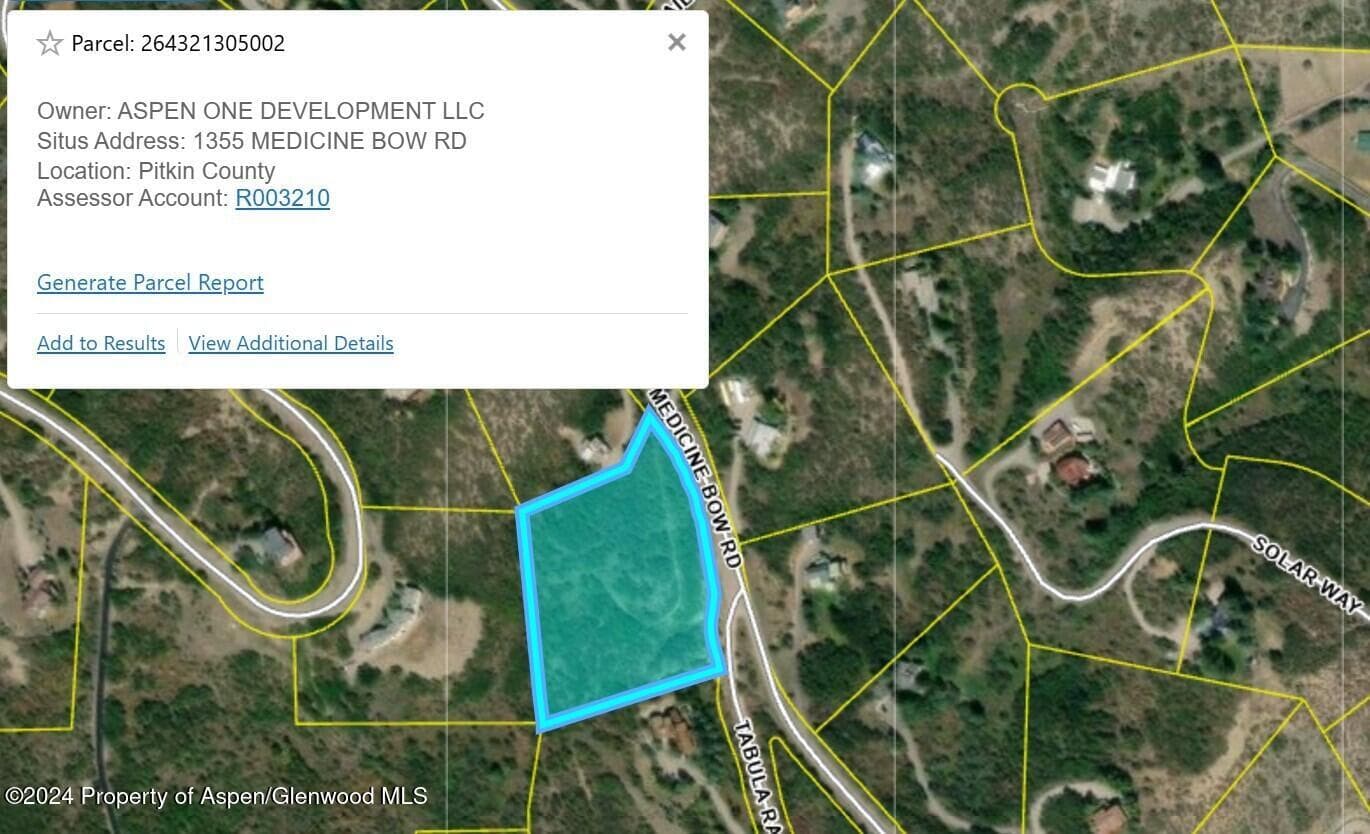1370x834 pixels.
Task: Click the favorite star beside Parcel number
Action: [x=49, y=43]
